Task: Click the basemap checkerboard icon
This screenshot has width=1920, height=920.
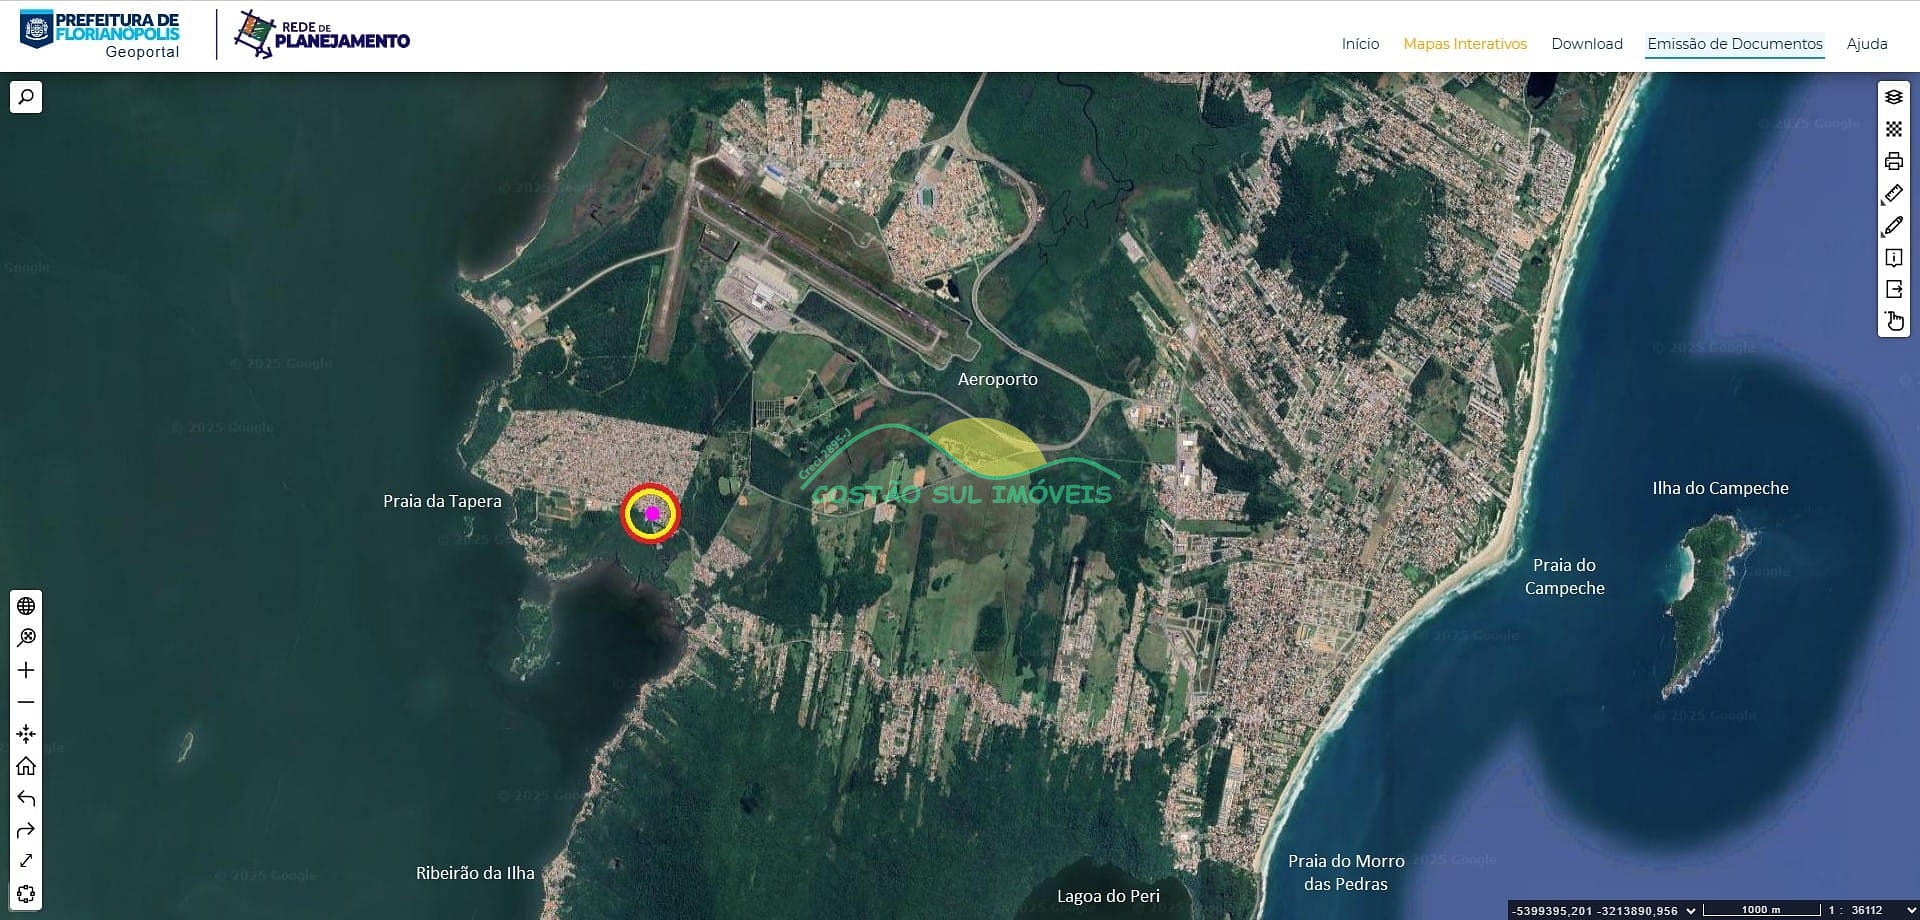Action: pos(1893,129)
